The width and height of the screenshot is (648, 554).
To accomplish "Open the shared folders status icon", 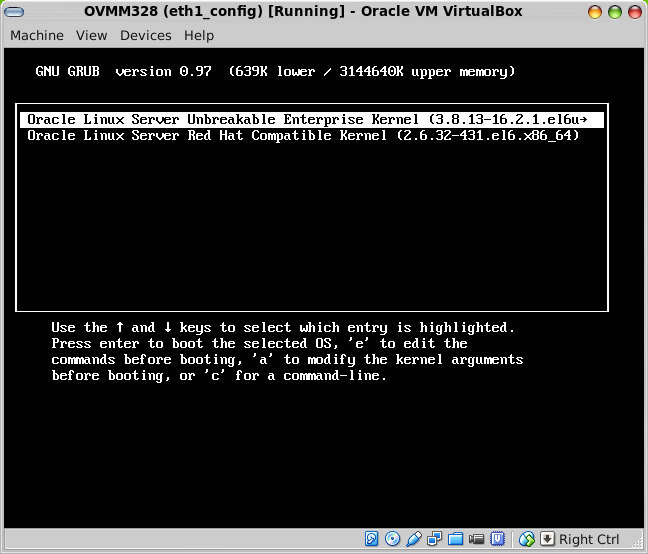I will pos(455,539).
